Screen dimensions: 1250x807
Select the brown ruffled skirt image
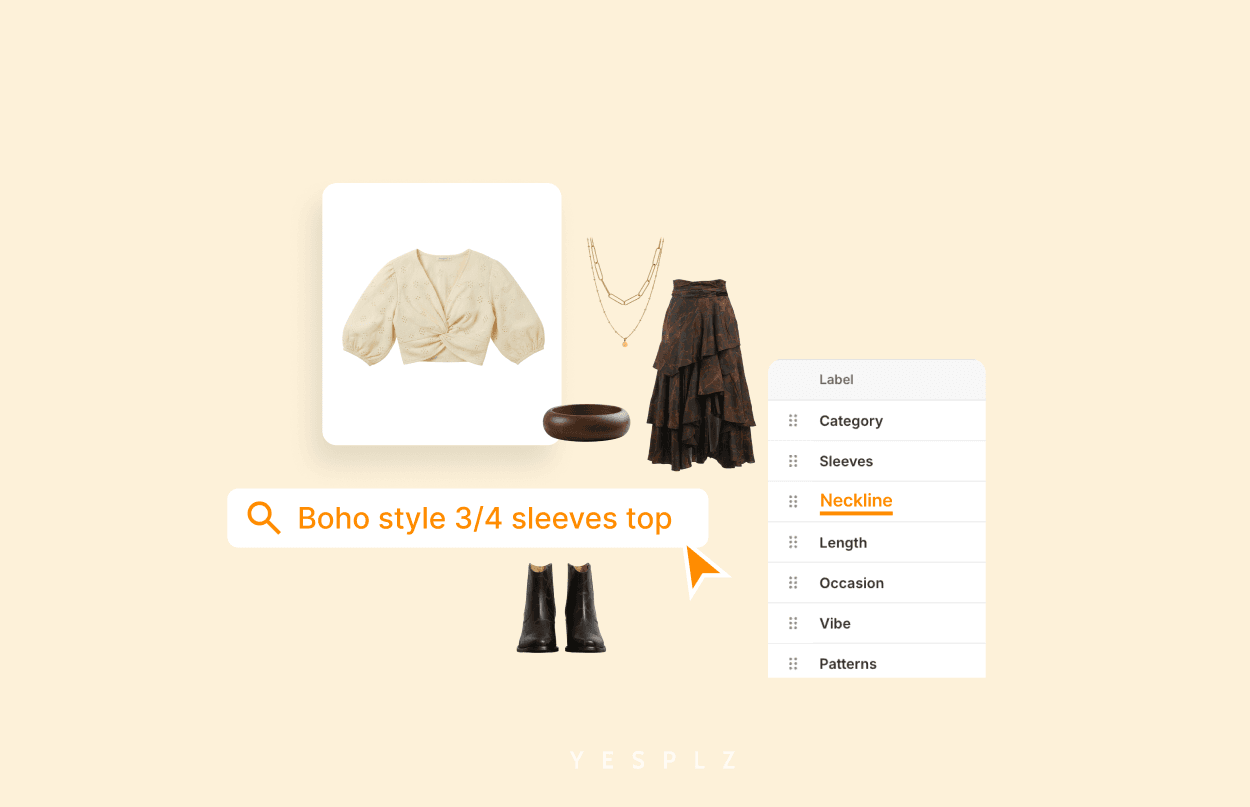click(x=701, y=375)
